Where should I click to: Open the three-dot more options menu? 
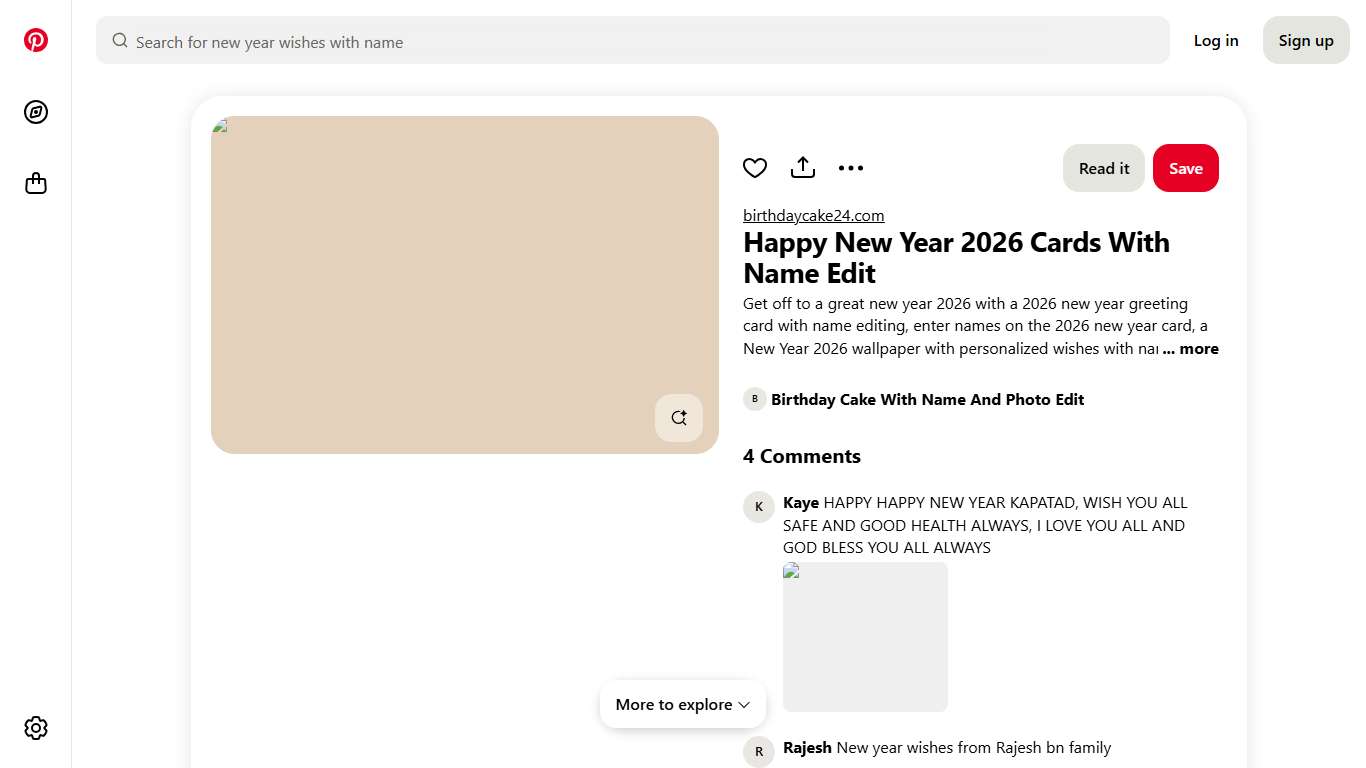[851, 167]
